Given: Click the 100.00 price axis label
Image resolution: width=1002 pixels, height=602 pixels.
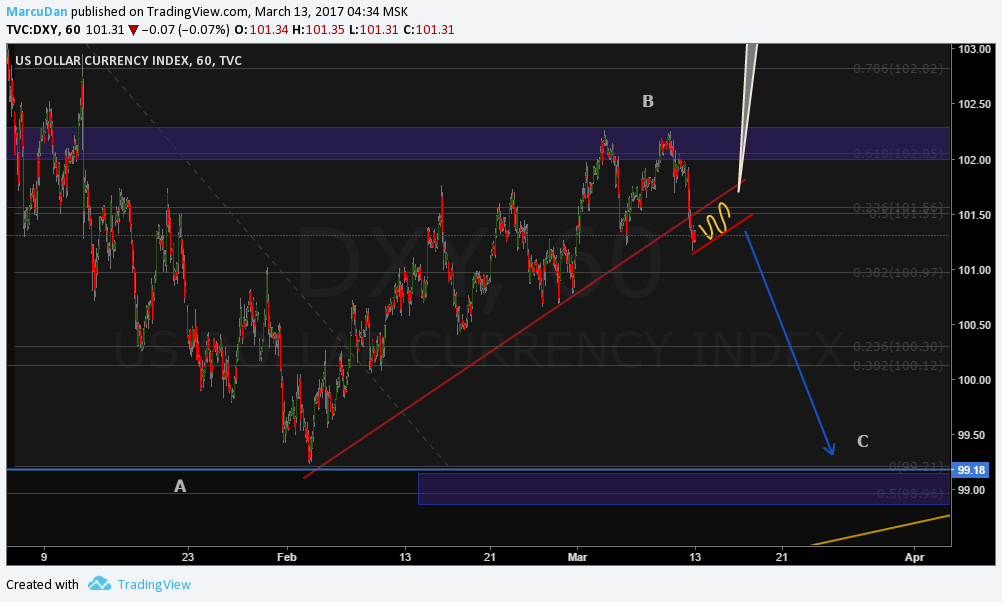Looking at the screenshot, I should [975, 380].
